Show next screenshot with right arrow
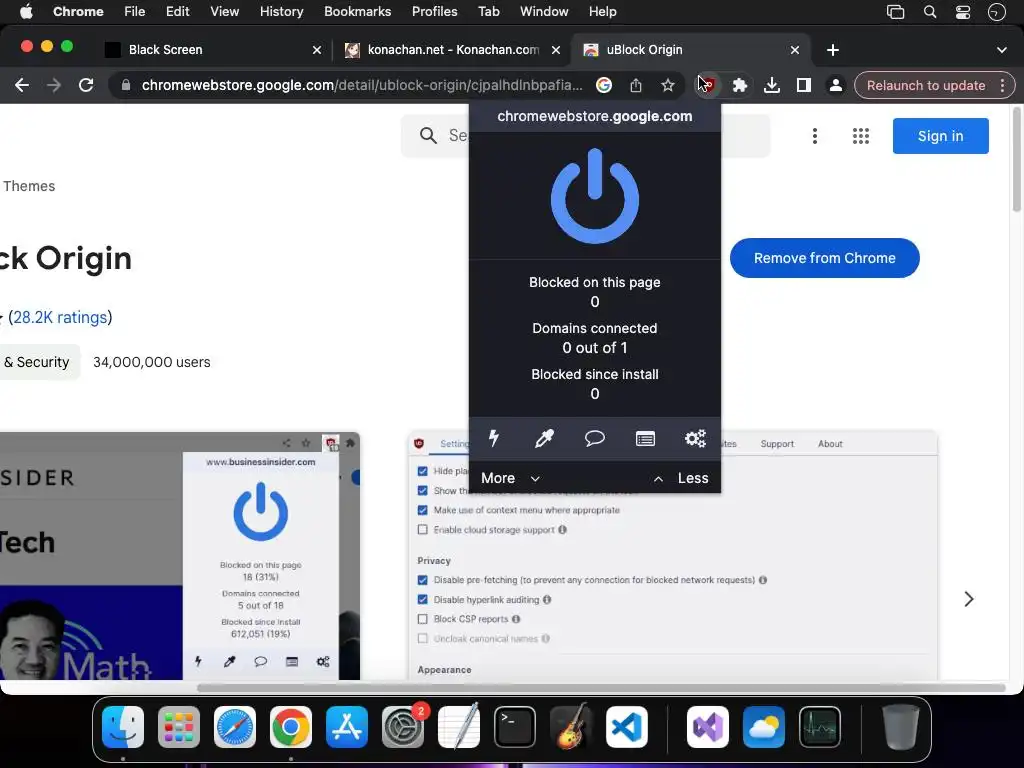This screenshot has width=1024, height=768. [x=968, y=599]
